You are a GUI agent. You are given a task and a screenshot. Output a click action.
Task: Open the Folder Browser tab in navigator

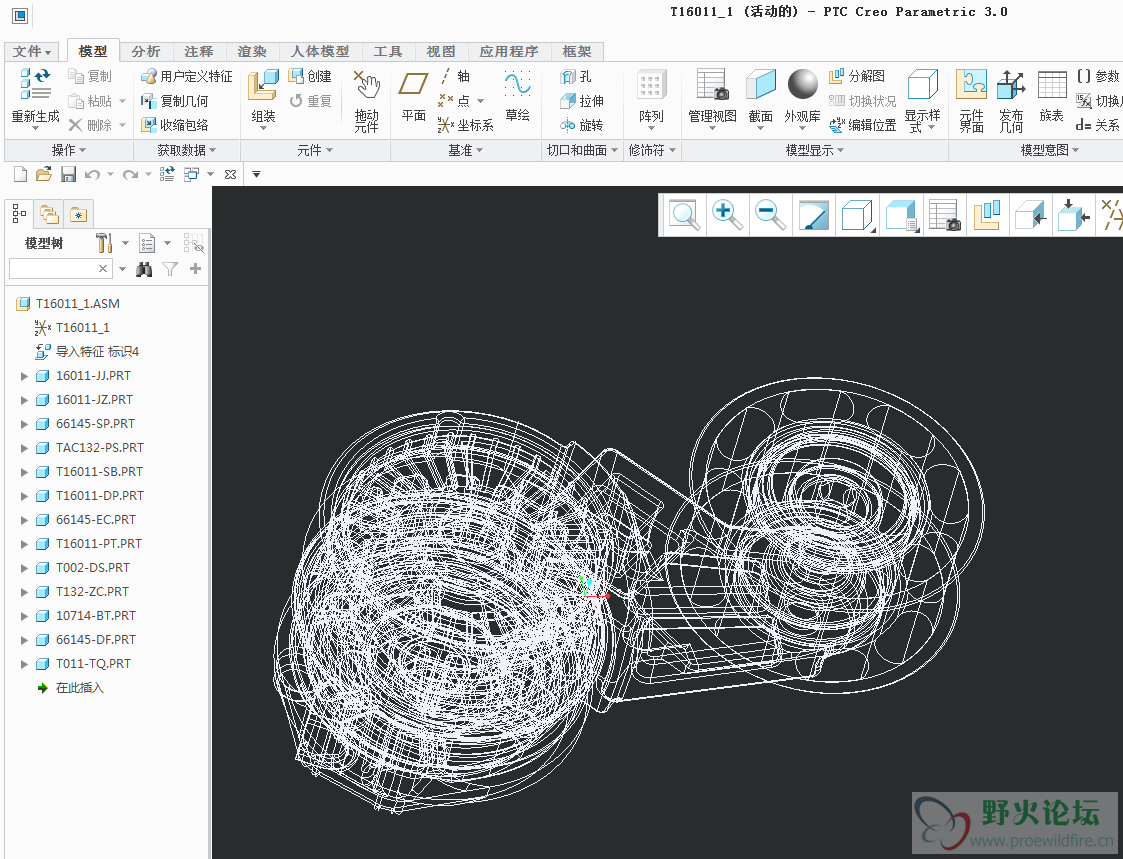point(49,213)
